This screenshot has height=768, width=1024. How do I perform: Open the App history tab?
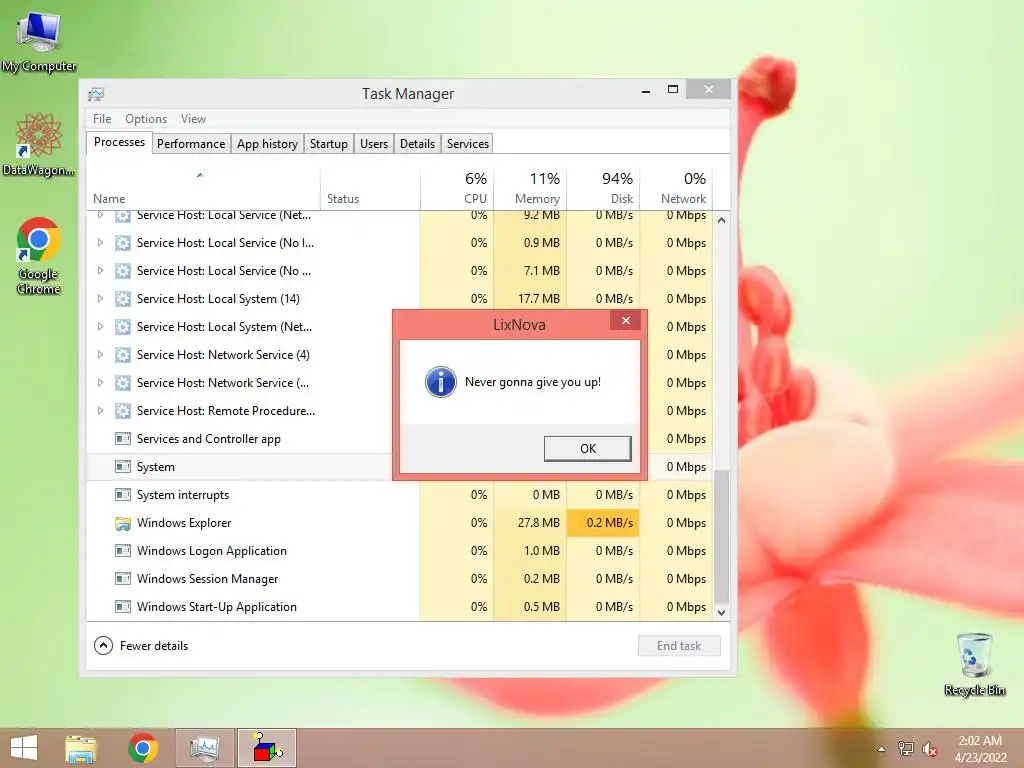click(x=267, y=144)
